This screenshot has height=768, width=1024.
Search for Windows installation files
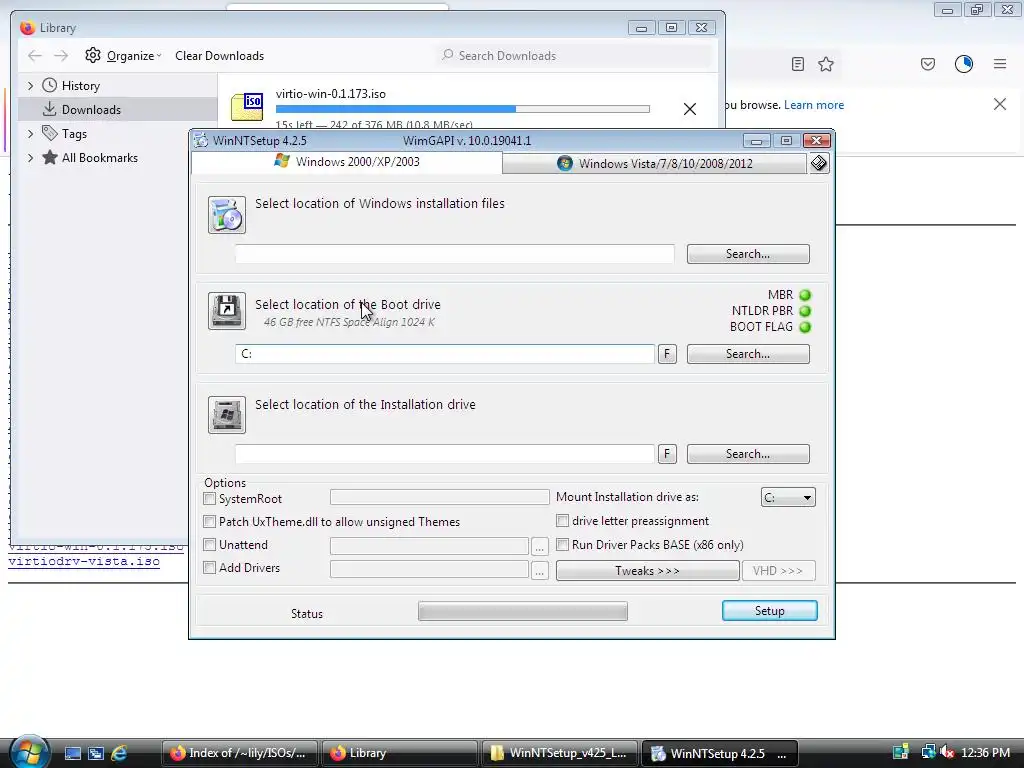pyautogui.click(x=748, y=254)
